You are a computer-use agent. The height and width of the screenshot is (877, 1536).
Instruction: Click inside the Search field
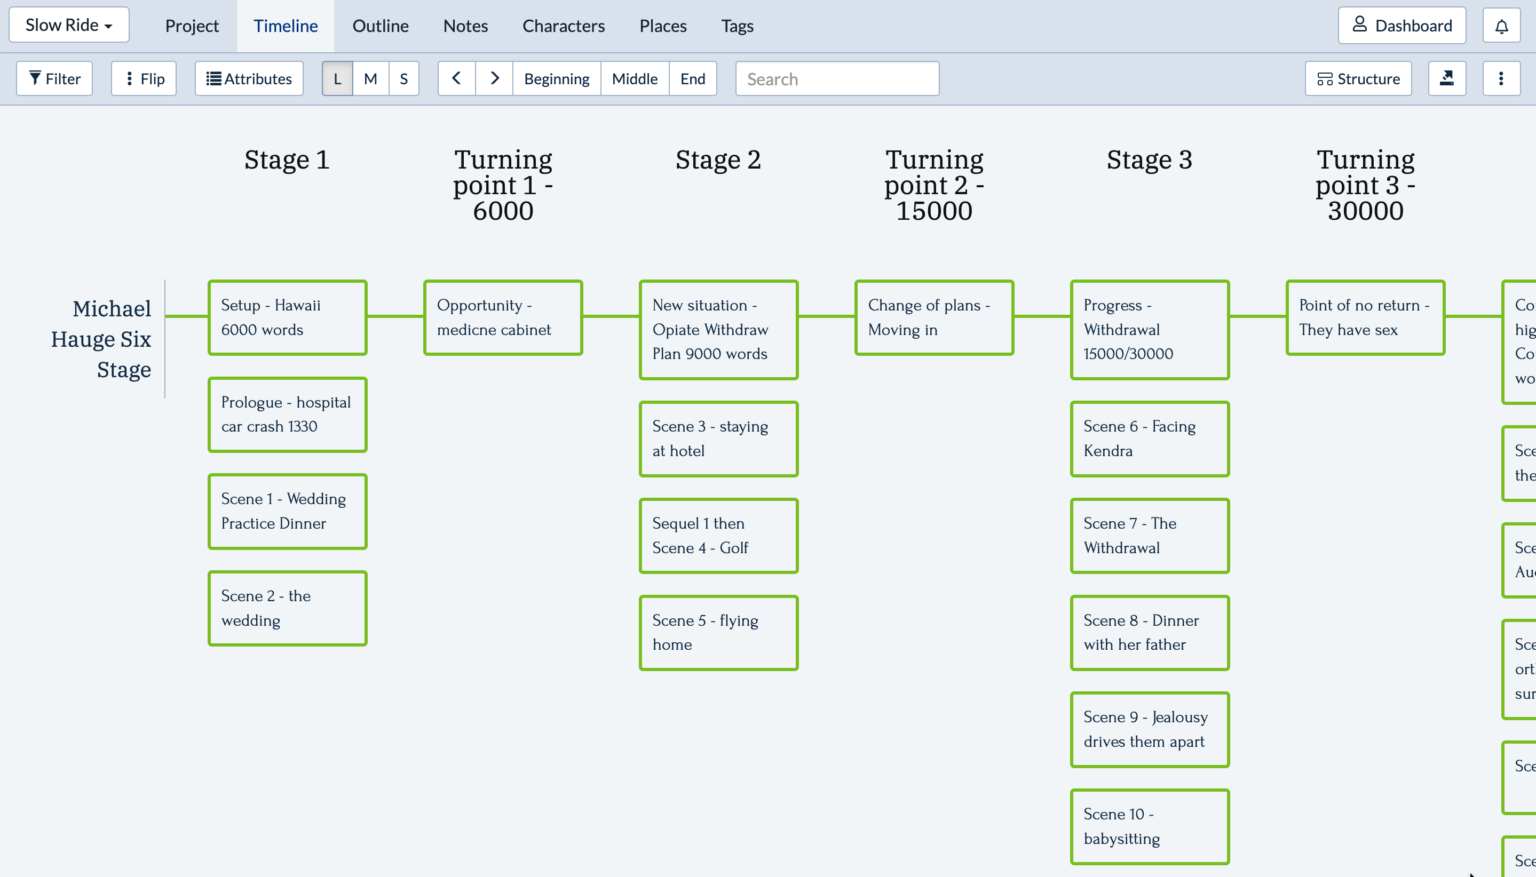837,78
